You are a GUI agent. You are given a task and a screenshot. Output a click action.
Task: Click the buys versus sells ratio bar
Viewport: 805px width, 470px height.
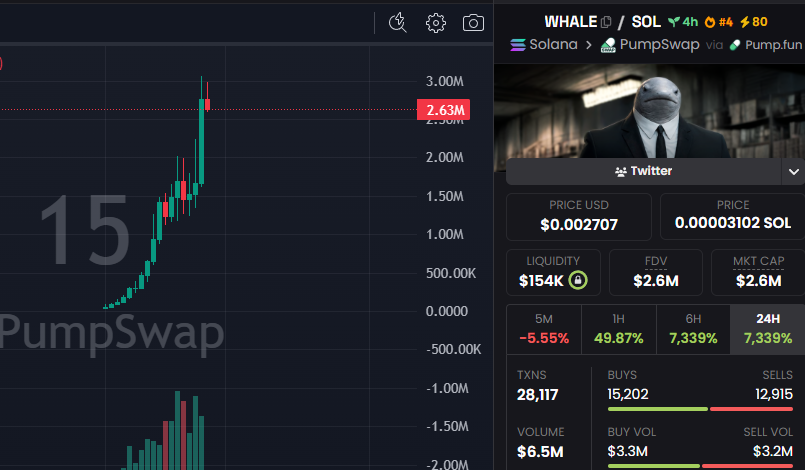tap(700, 409)
